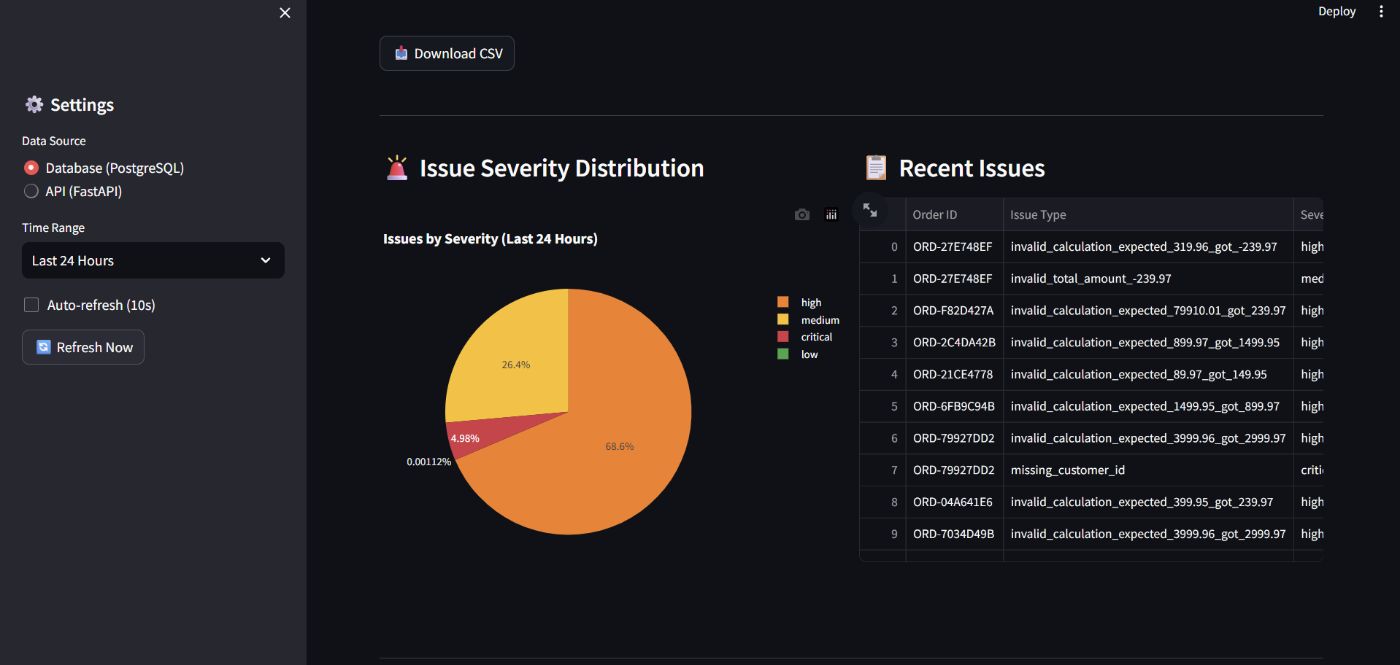Select the Database (PostgreSQL) data source

pyautogui.click(x=31, y=167)
